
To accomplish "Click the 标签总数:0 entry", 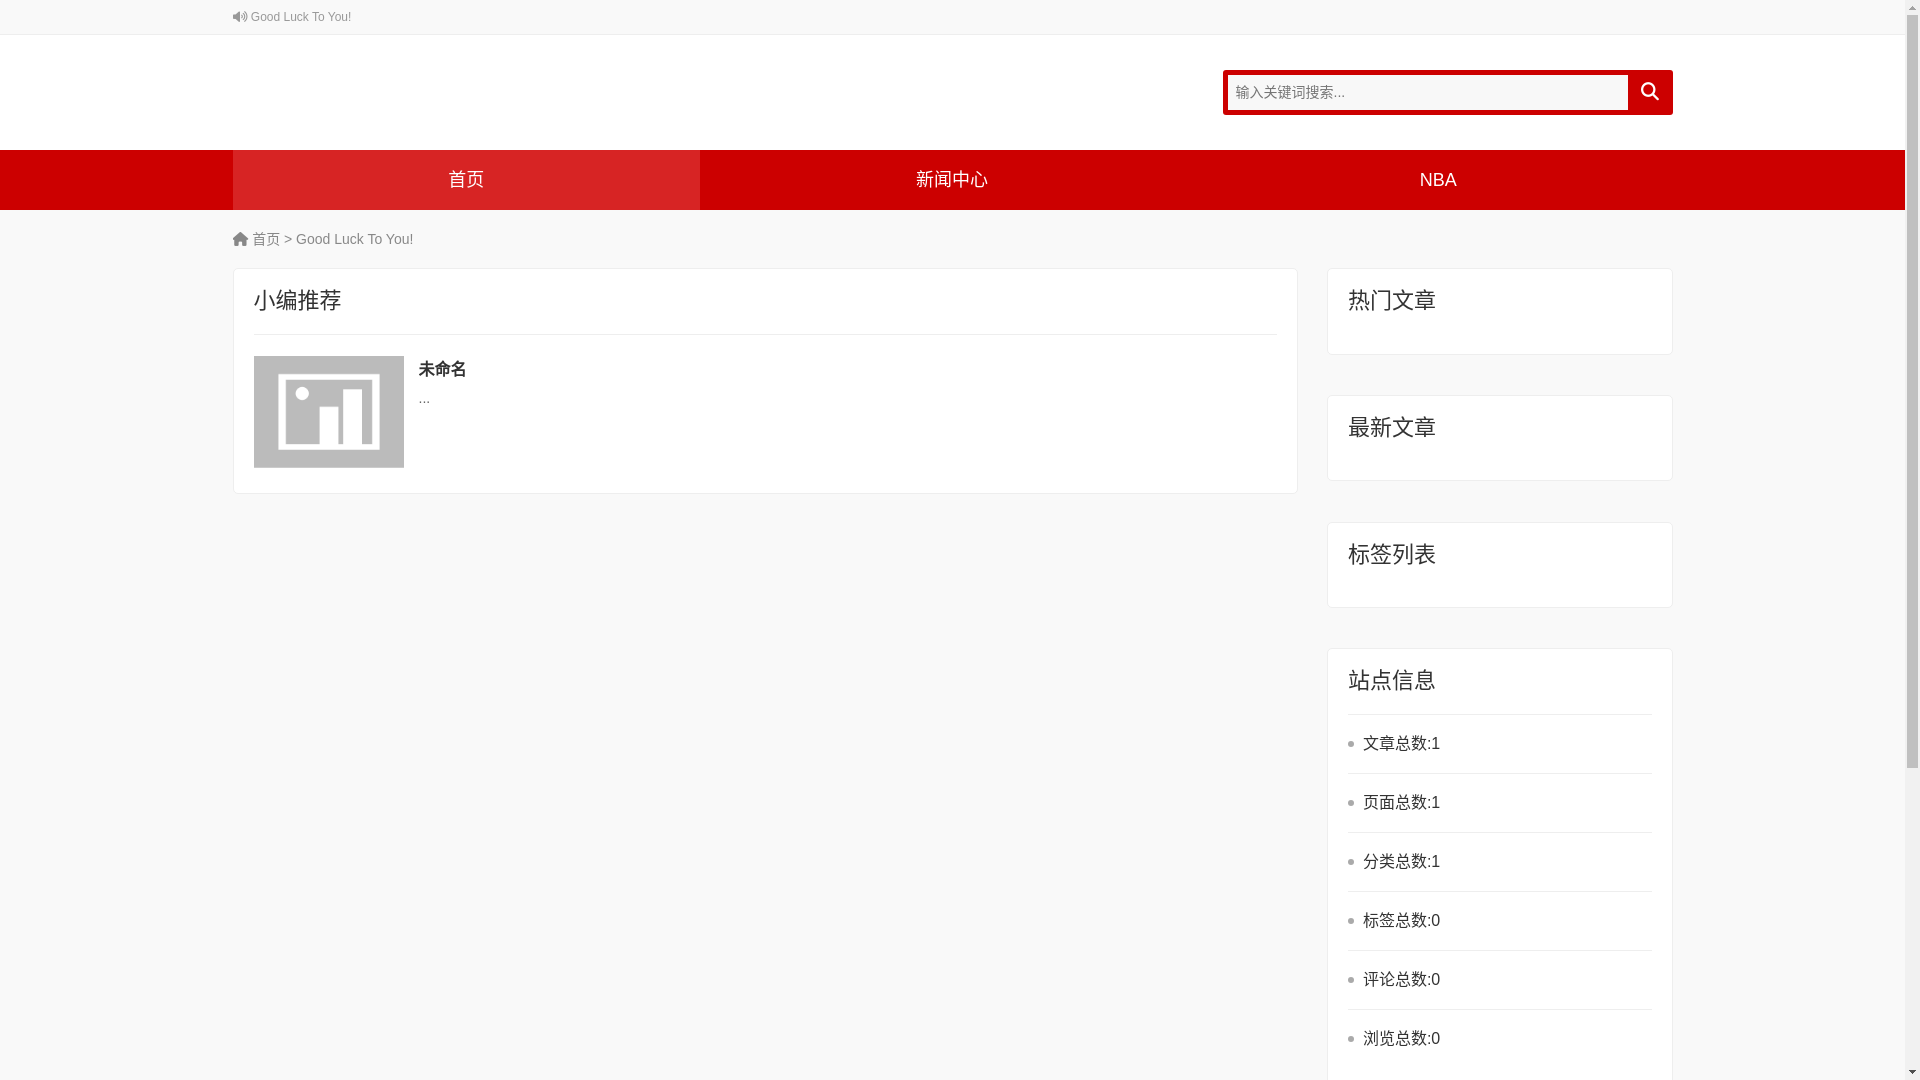I will 1500,921.
